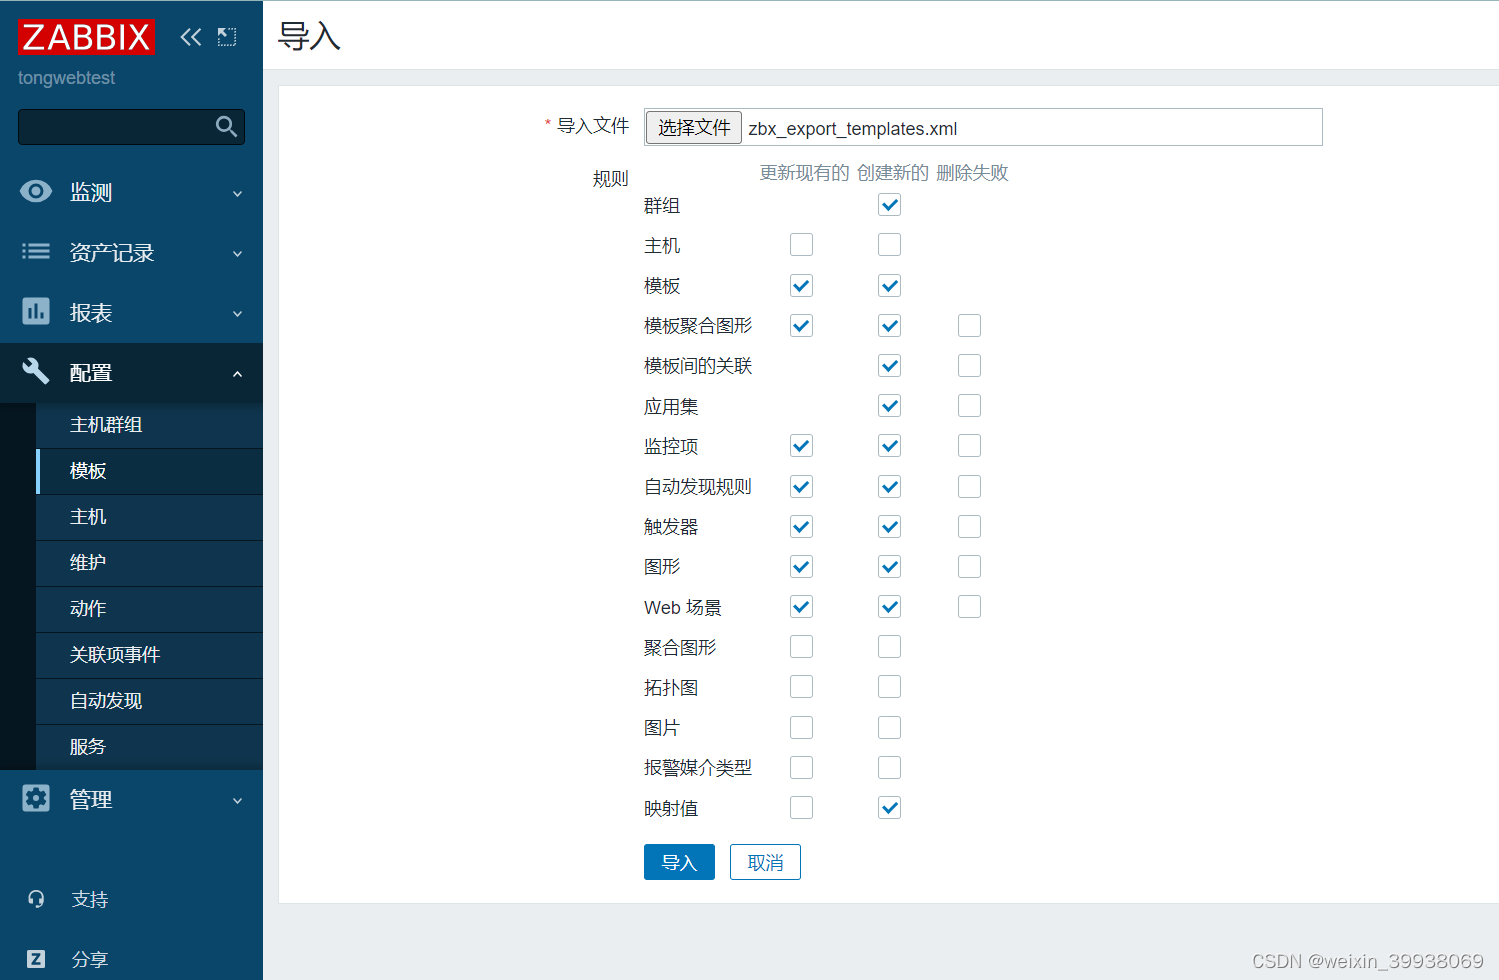Screen dimensions: 1499x980
Task: Click the search magnifier icon
Action: [x=226, y=127]
